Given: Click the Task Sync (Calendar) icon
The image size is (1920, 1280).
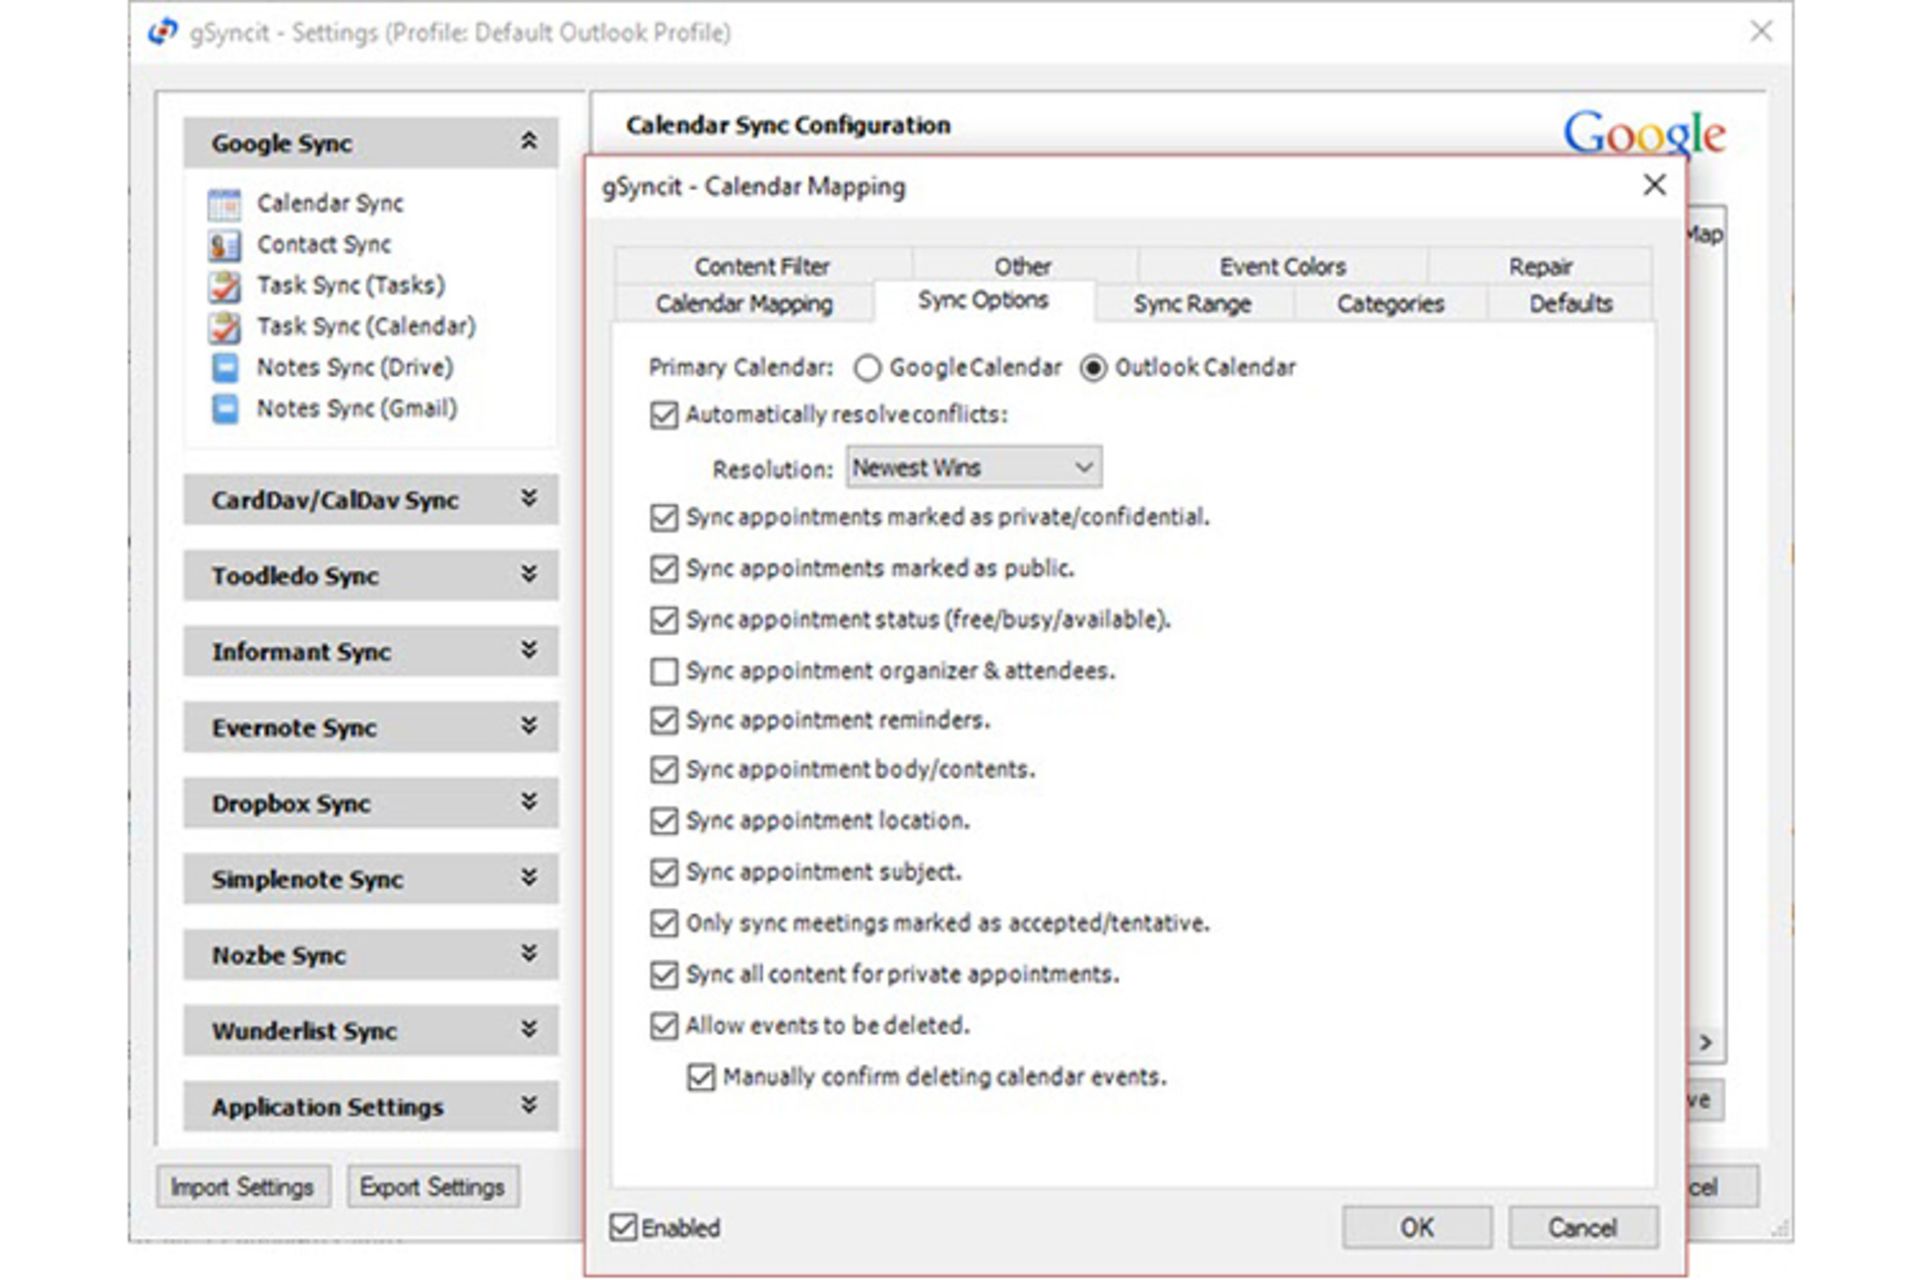Looking at the screenshot, I should (224, 327).
